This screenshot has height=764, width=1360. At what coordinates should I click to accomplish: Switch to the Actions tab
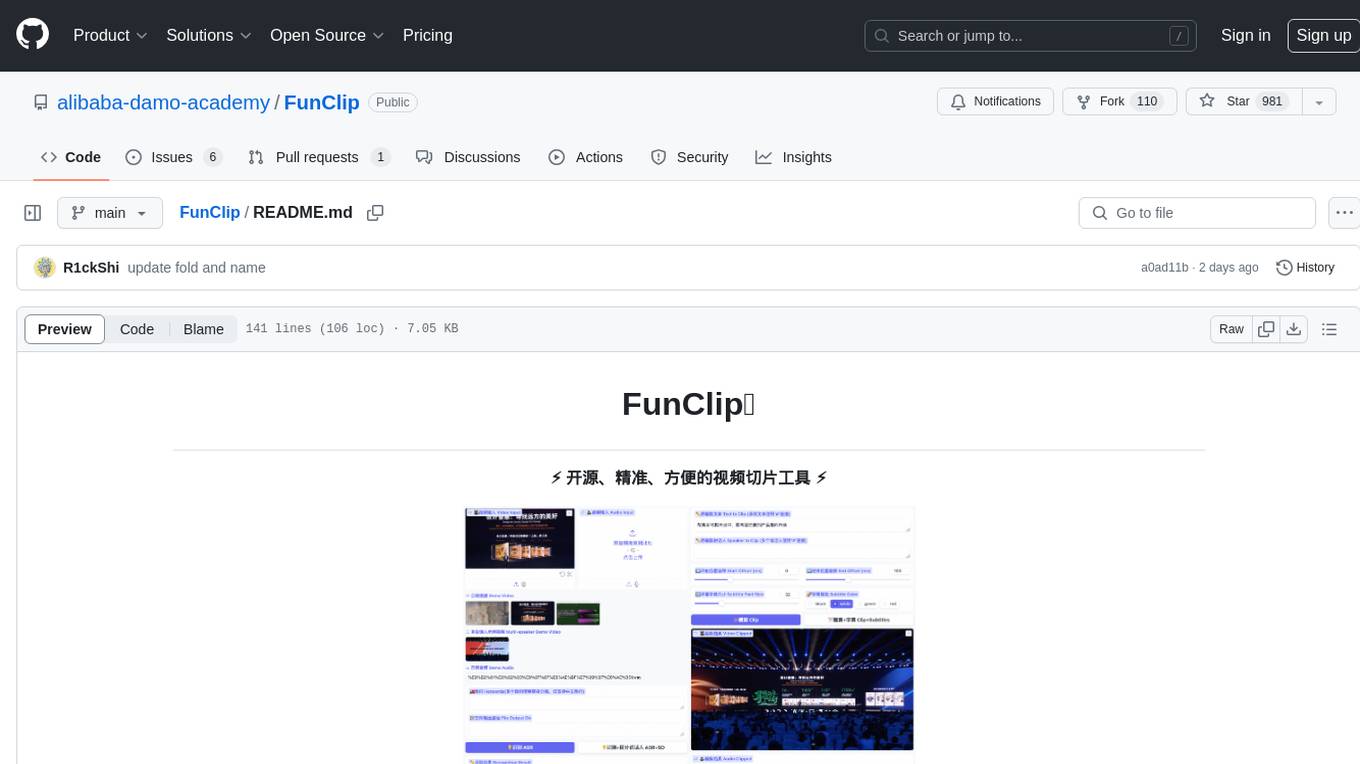pyautogui.click(x=586, y=157)
